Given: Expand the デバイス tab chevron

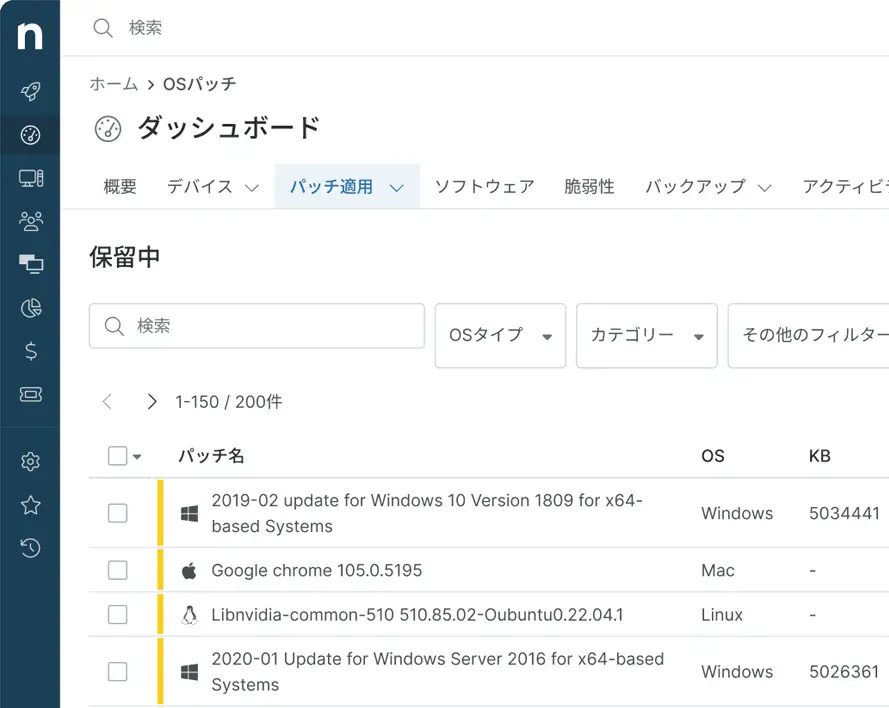Looking at the screenshot, I should [x=252, y=188].
